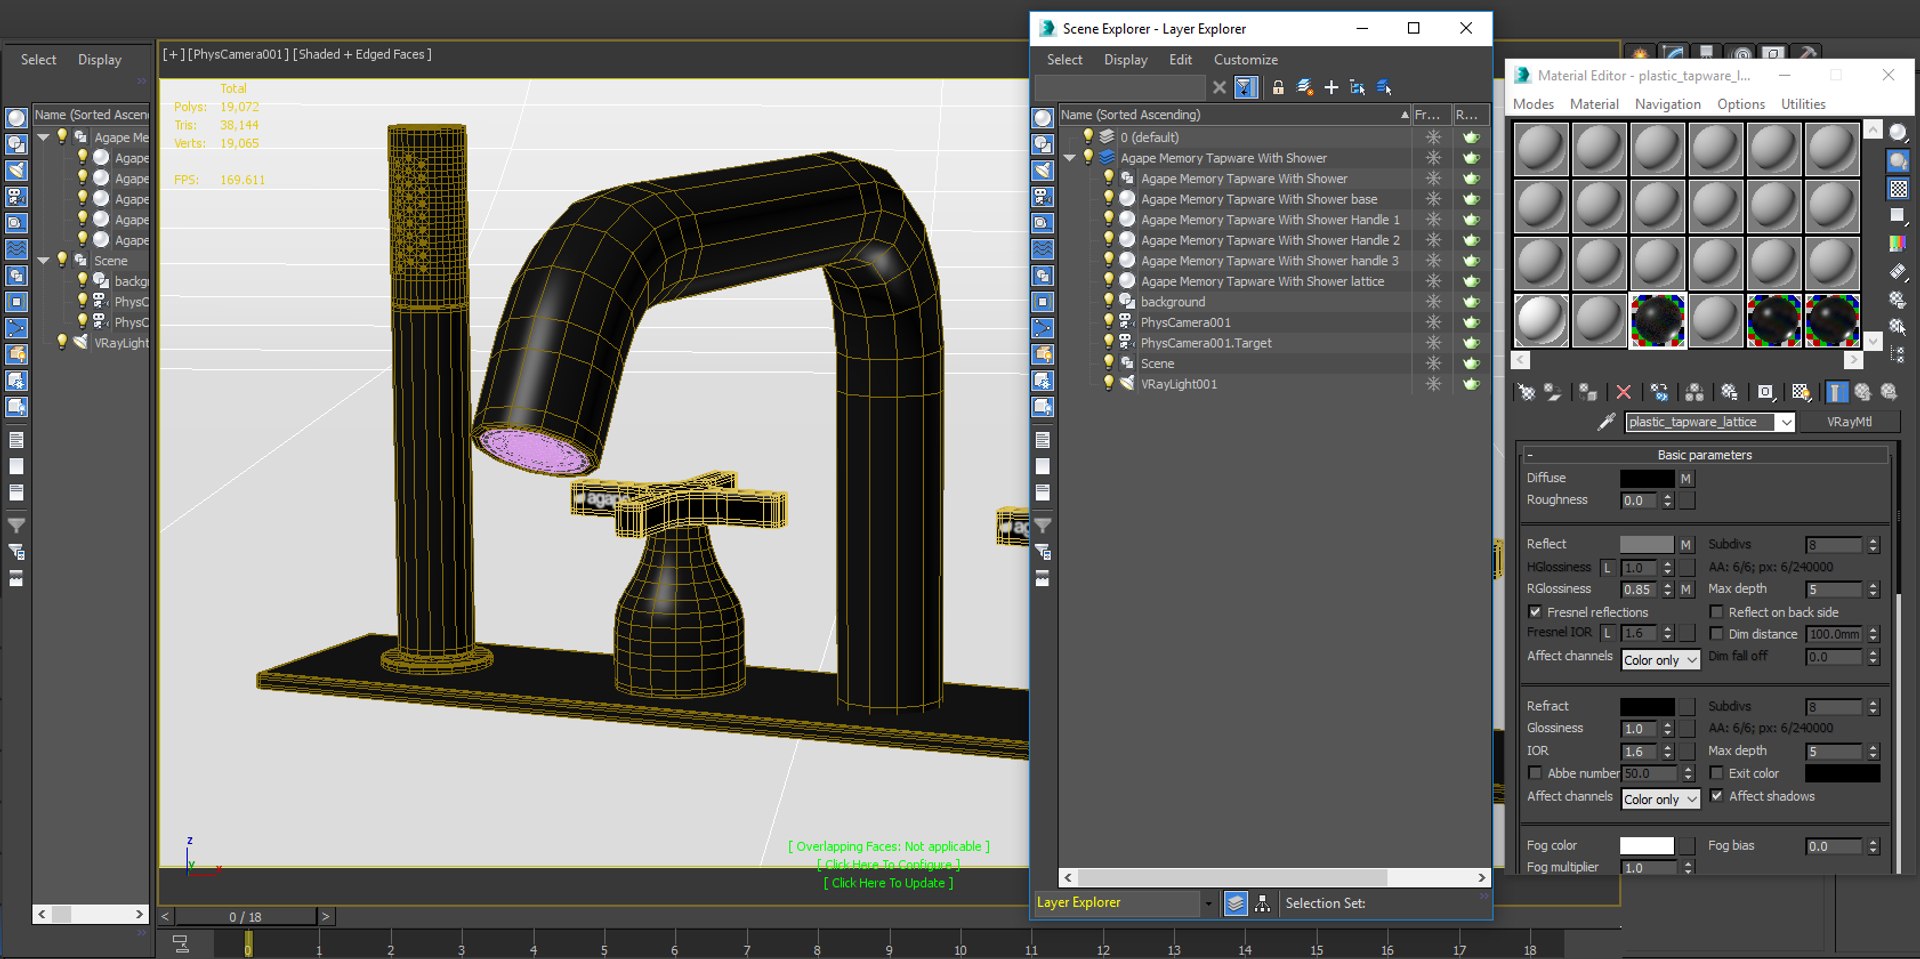Uncheck Fresnel reflections checkbox
Image resolution: width=1920 pixels, height=959 pixels.
[1534, 612]
